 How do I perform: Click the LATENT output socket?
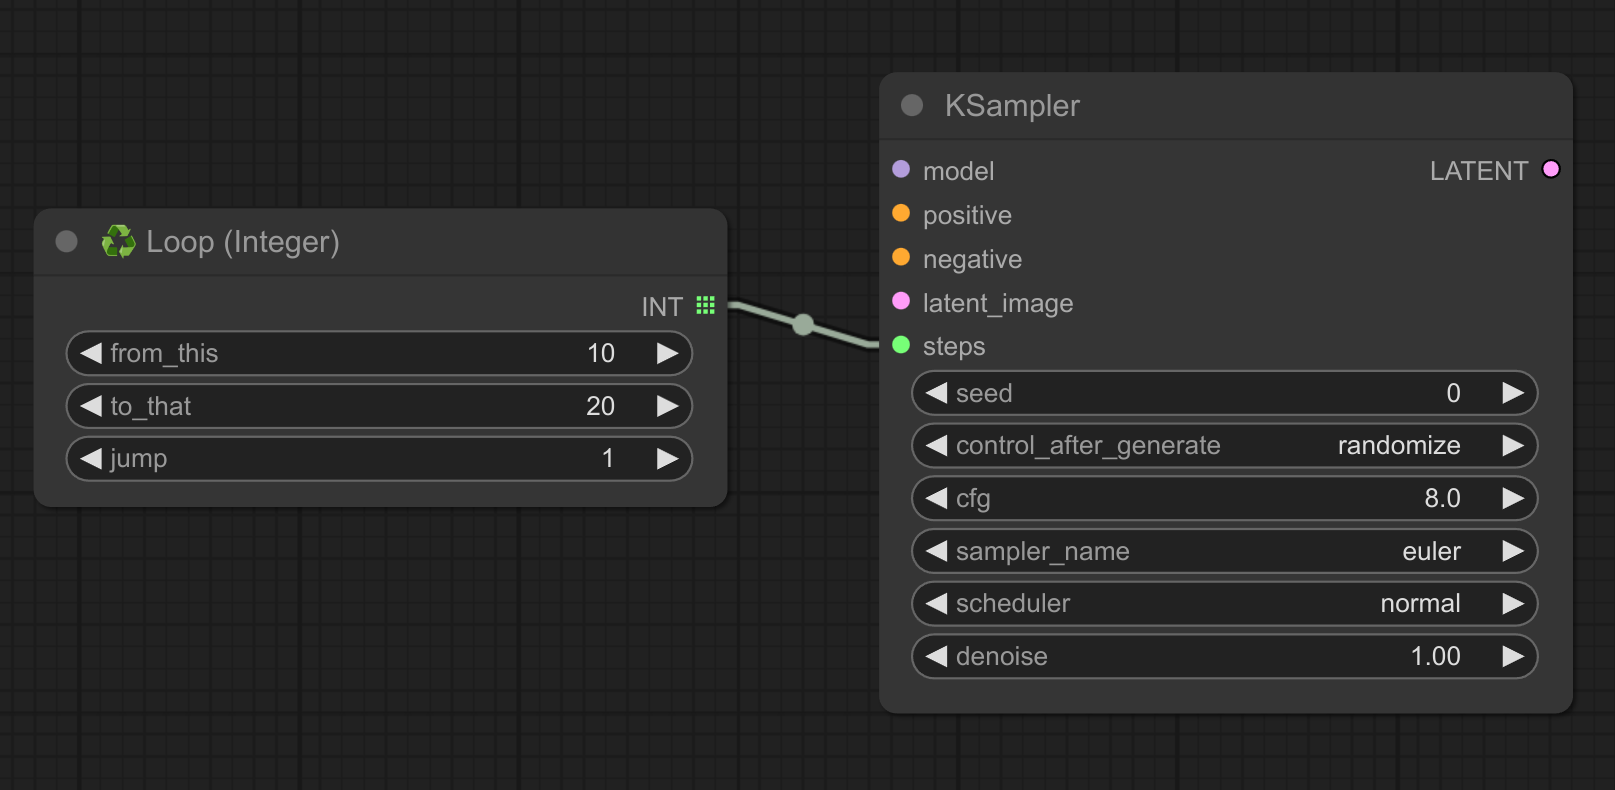click(1551, 170)
